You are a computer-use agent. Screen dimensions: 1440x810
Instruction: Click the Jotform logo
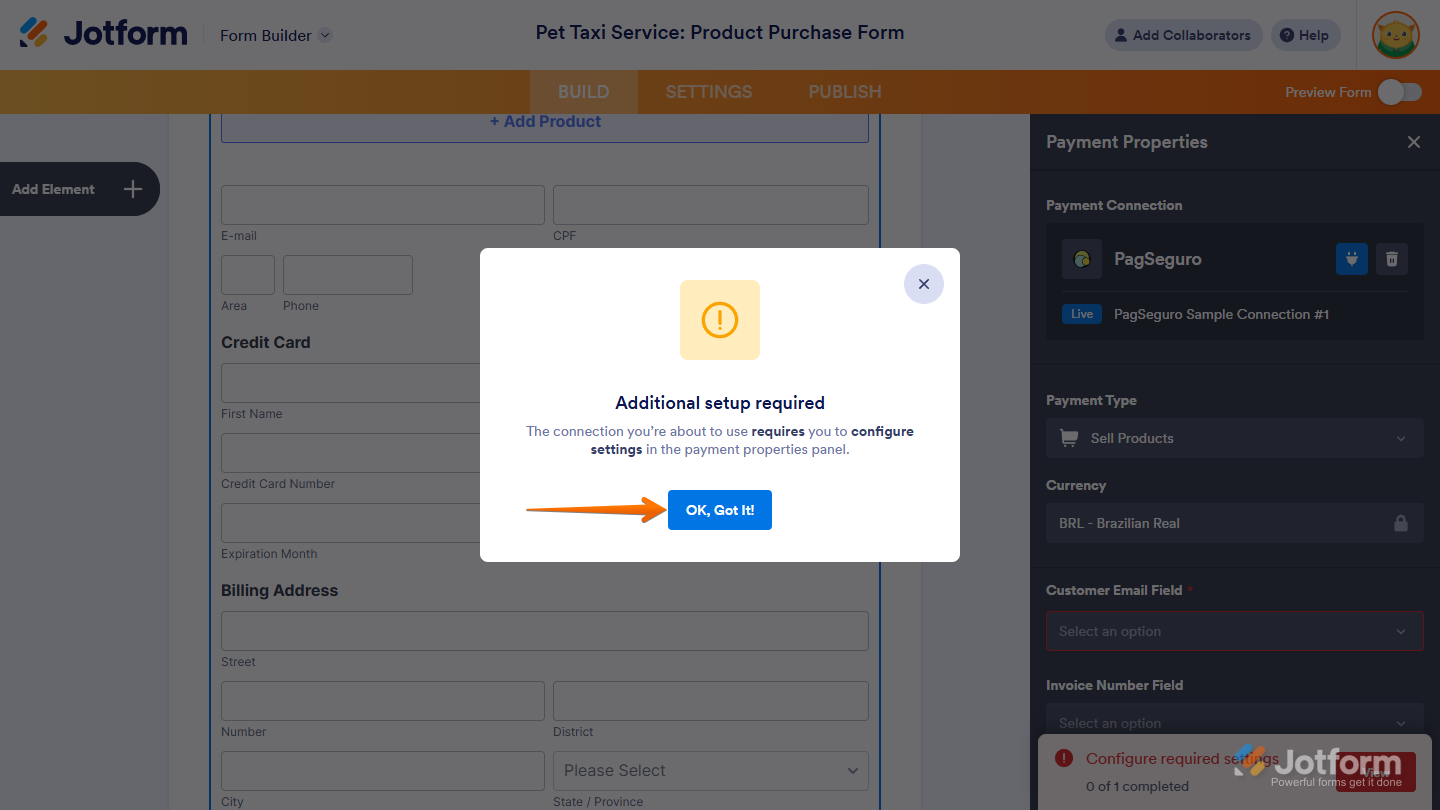coord(103,34)
